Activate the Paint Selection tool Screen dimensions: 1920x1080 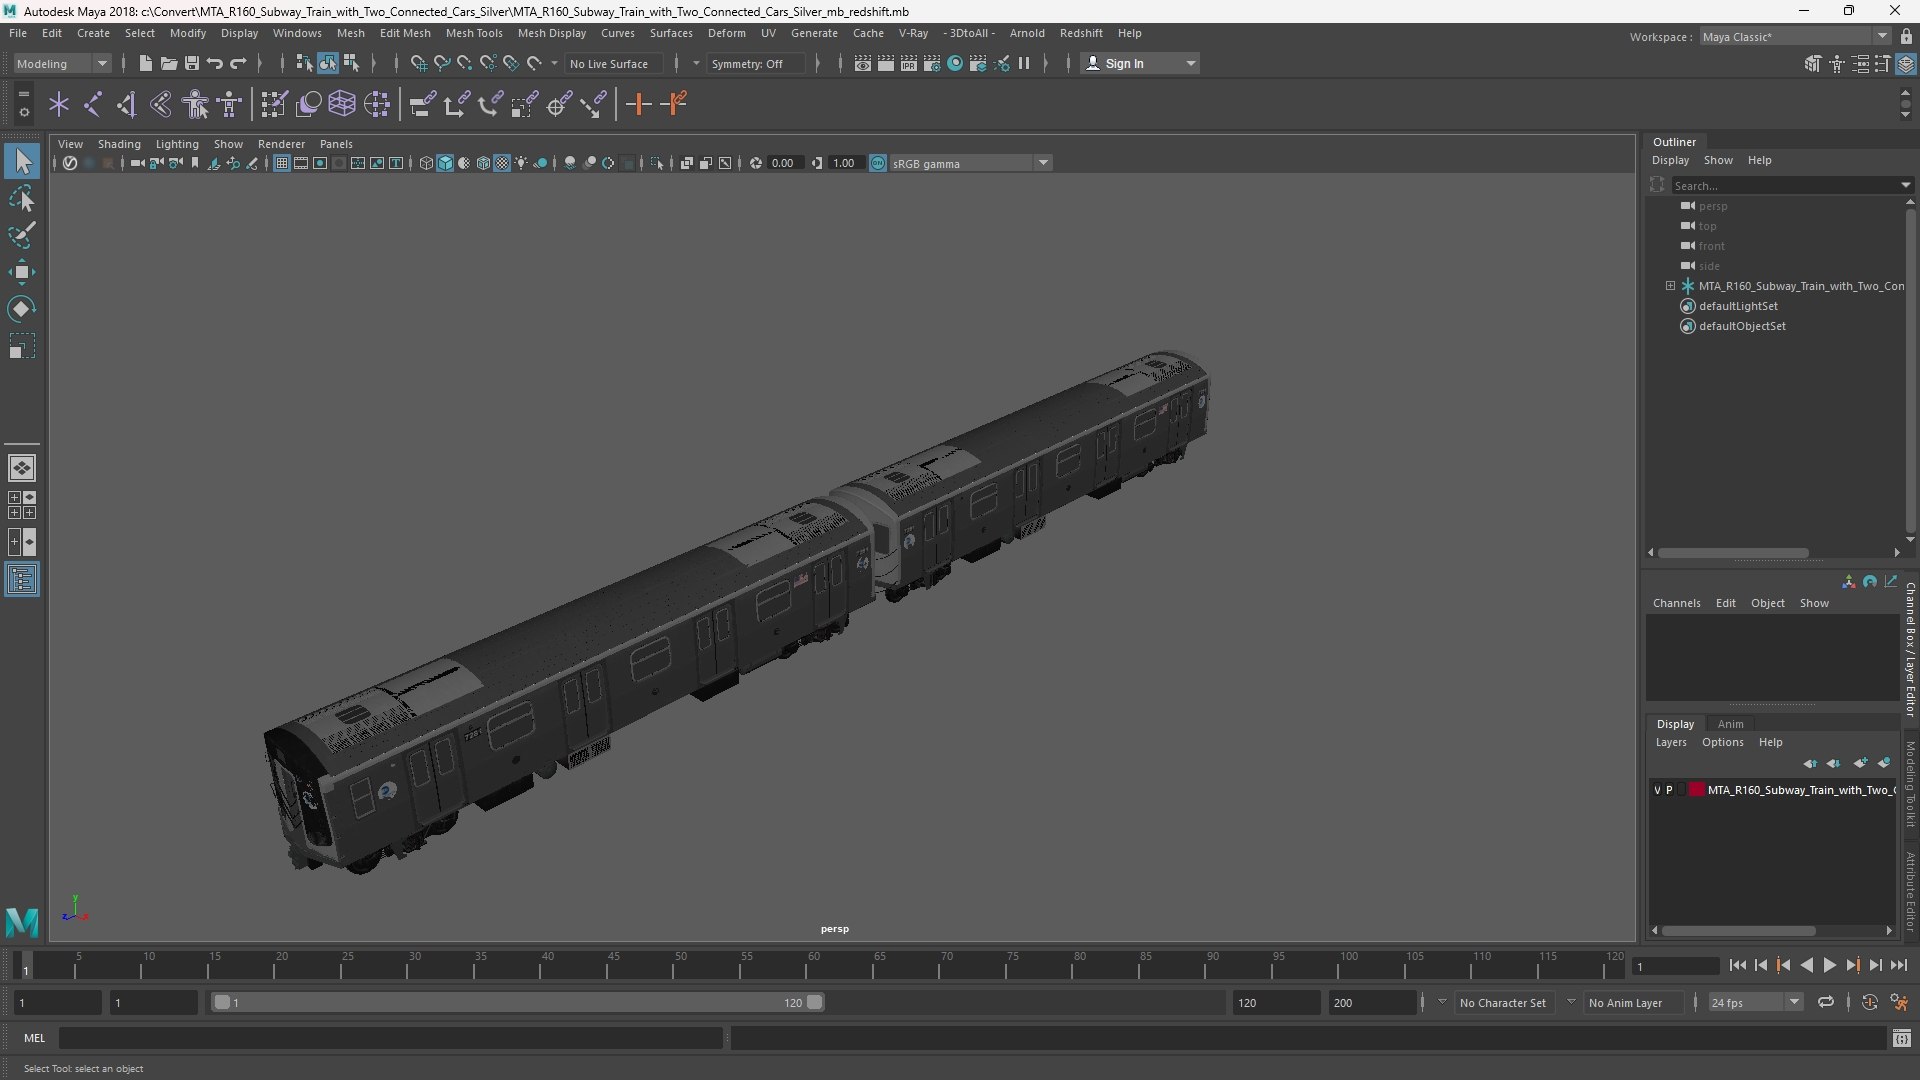pos(22,235)
